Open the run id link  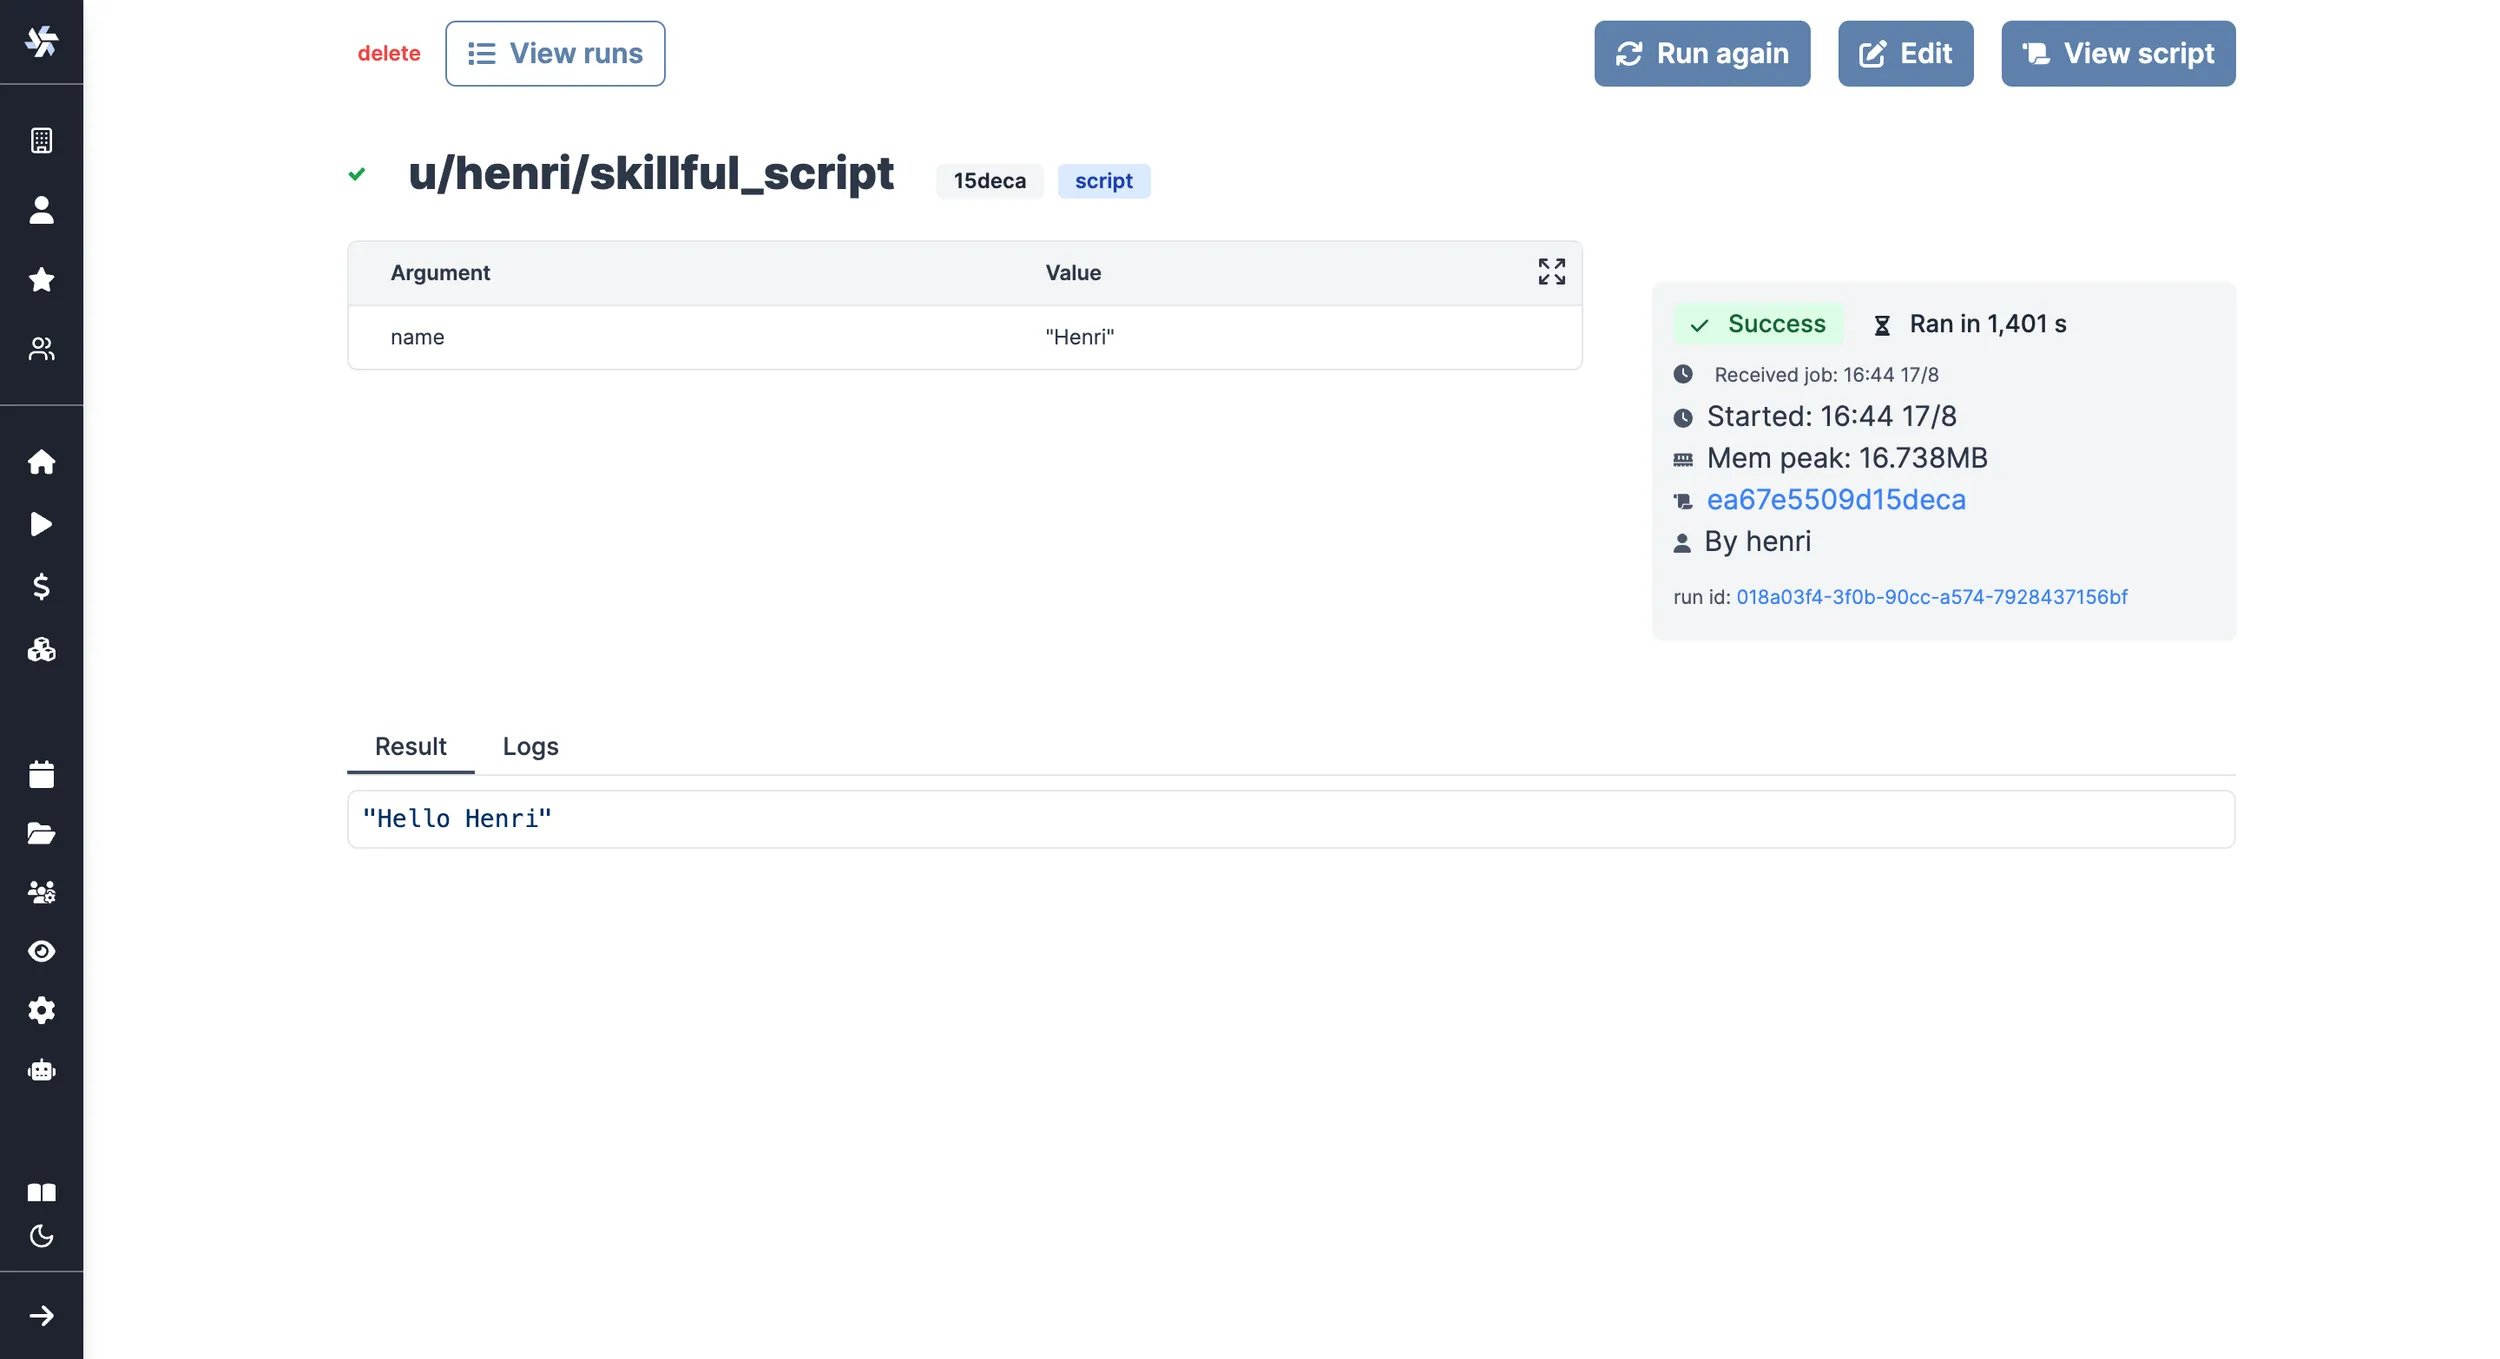[x=1932, y=597]
